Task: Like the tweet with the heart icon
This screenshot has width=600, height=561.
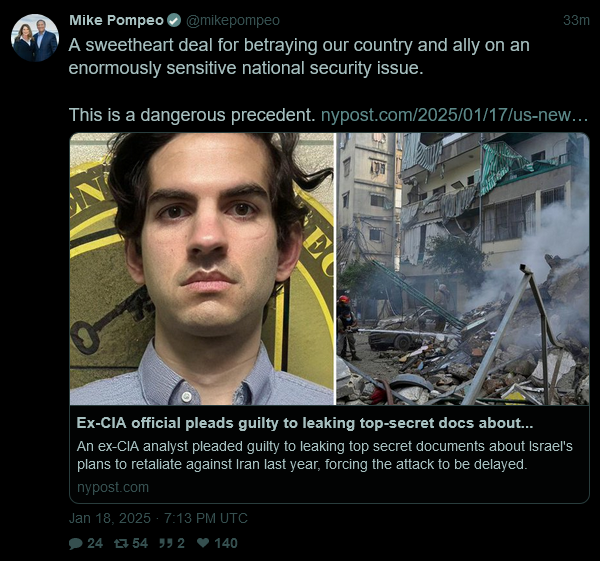Action: [203, 543]
